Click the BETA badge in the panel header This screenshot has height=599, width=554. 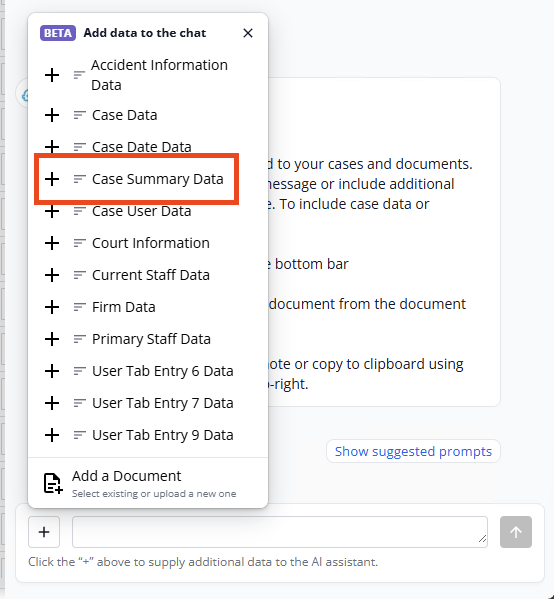coord(58,33)
